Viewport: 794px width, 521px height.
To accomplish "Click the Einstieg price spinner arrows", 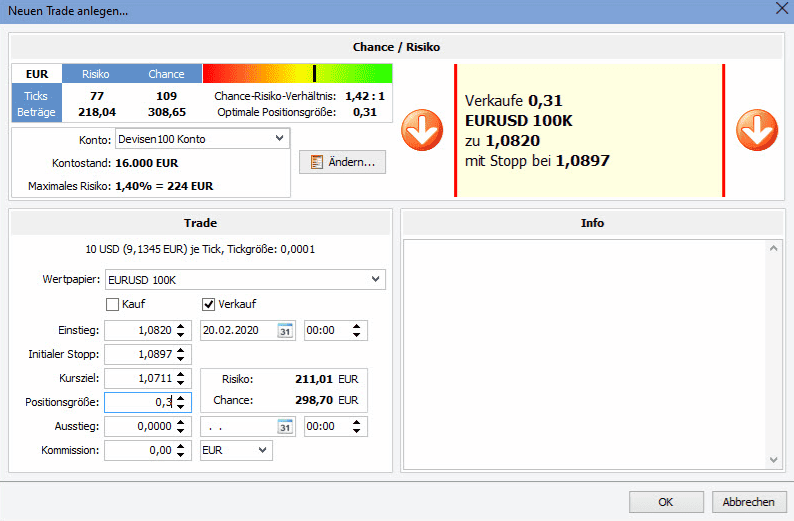I will [x=181, y=330].
